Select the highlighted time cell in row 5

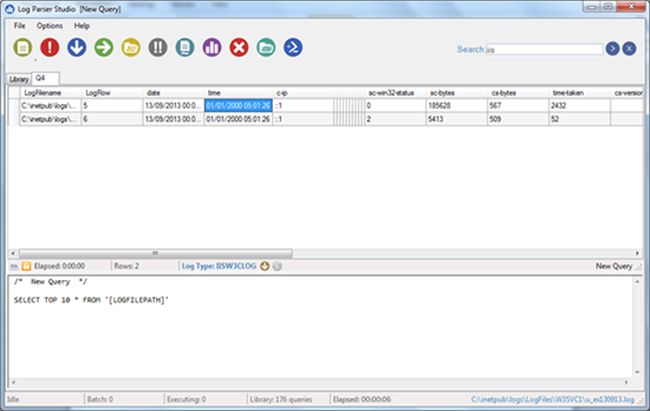[238, 106]
